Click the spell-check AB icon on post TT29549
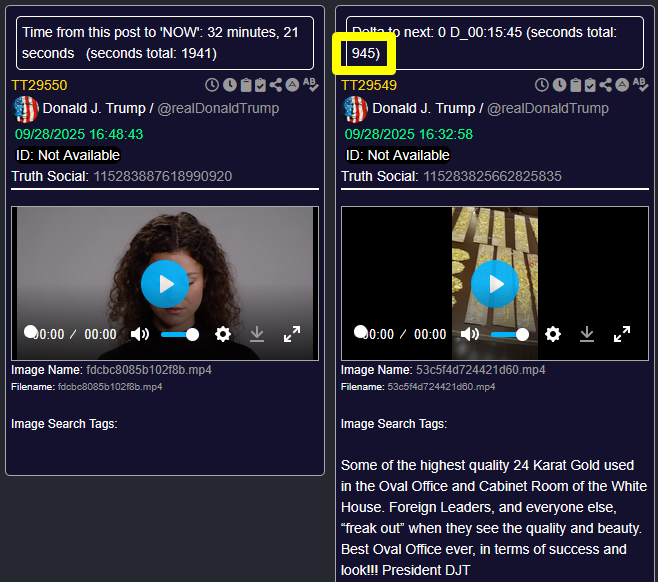The height and width of the screenshot is (582, 658). [x=640, y=85]
